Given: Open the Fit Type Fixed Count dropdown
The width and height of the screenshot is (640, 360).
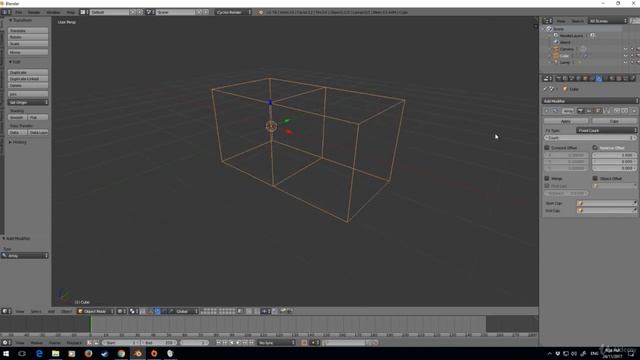Looking at the screenshot, I should pyautogui.click(x=607, y=131).
